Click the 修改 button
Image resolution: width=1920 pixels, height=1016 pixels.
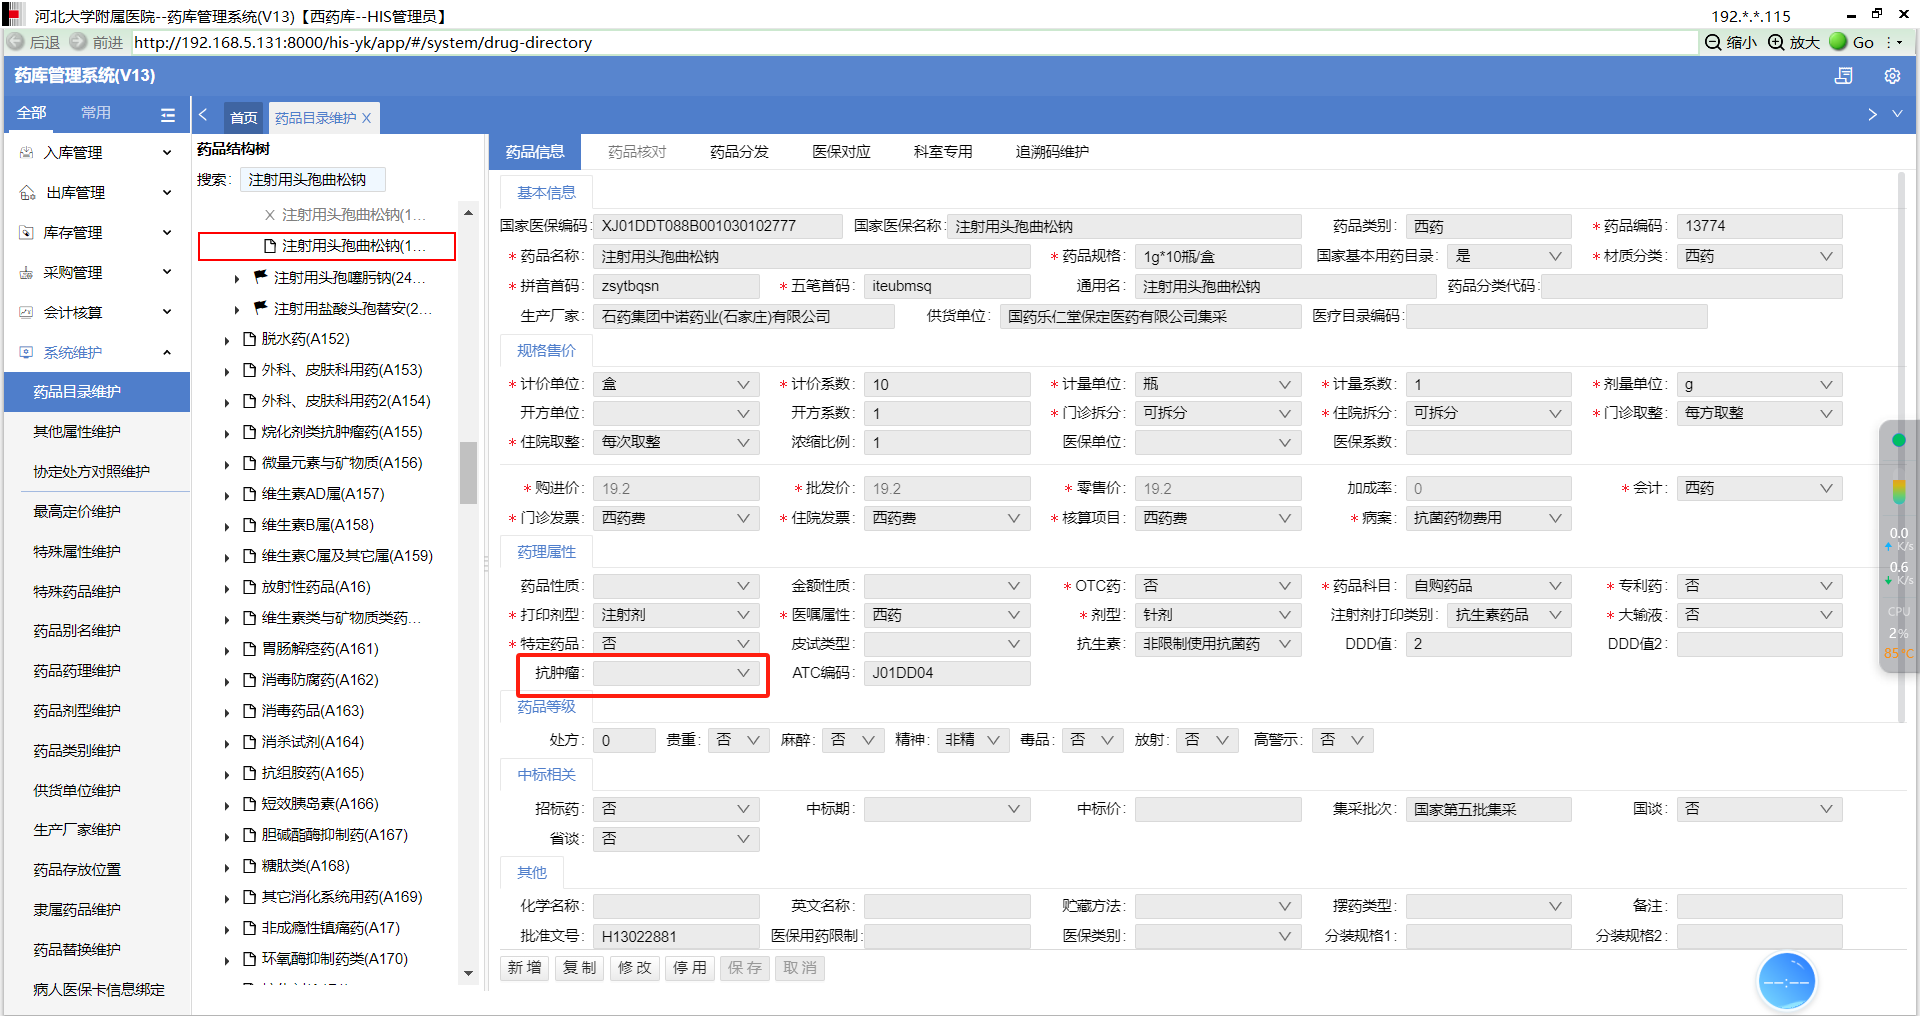(634, 968)
